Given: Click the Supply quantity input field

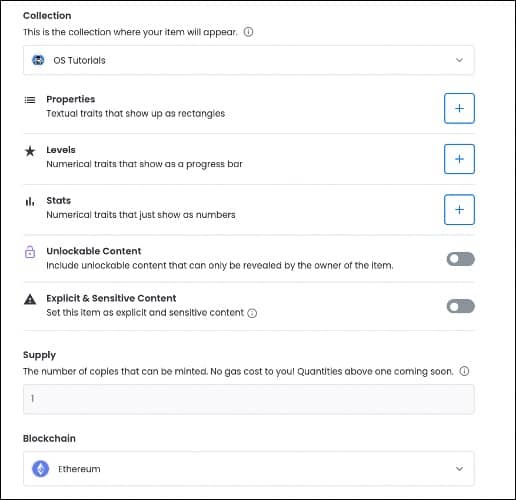Looking at the screenshot, I should [248, 399].
